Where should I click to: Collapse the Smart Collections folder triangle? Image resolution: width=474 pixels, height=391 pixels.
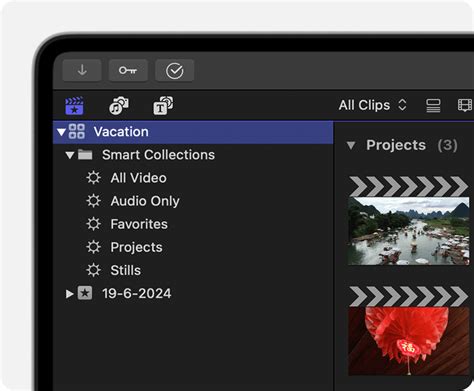click(x=70, y=155)
